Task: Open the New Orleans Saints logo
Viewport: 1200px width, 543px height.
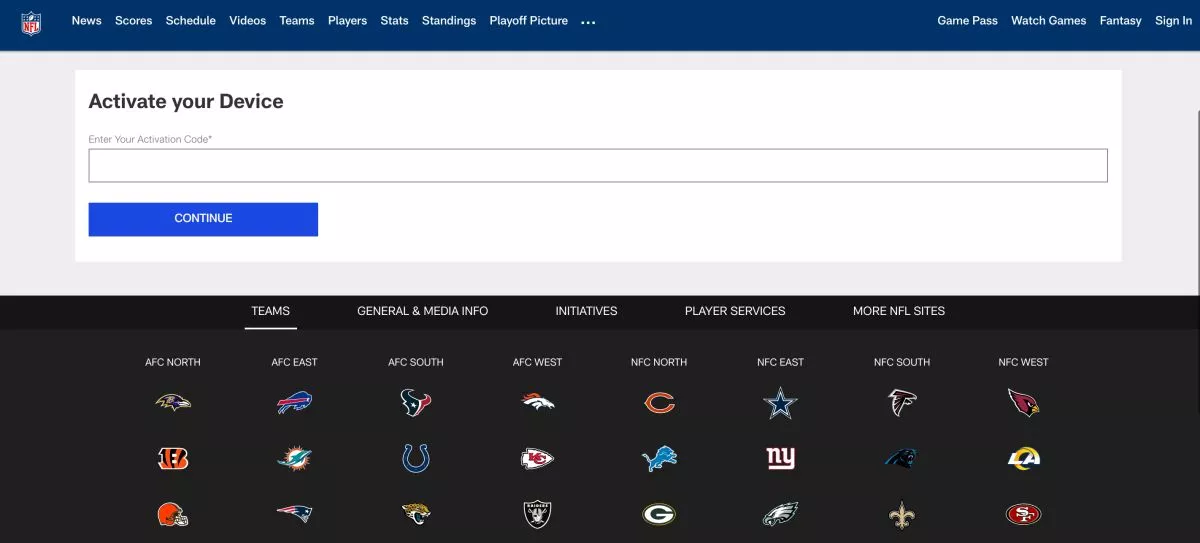Action: click(902, 515)
